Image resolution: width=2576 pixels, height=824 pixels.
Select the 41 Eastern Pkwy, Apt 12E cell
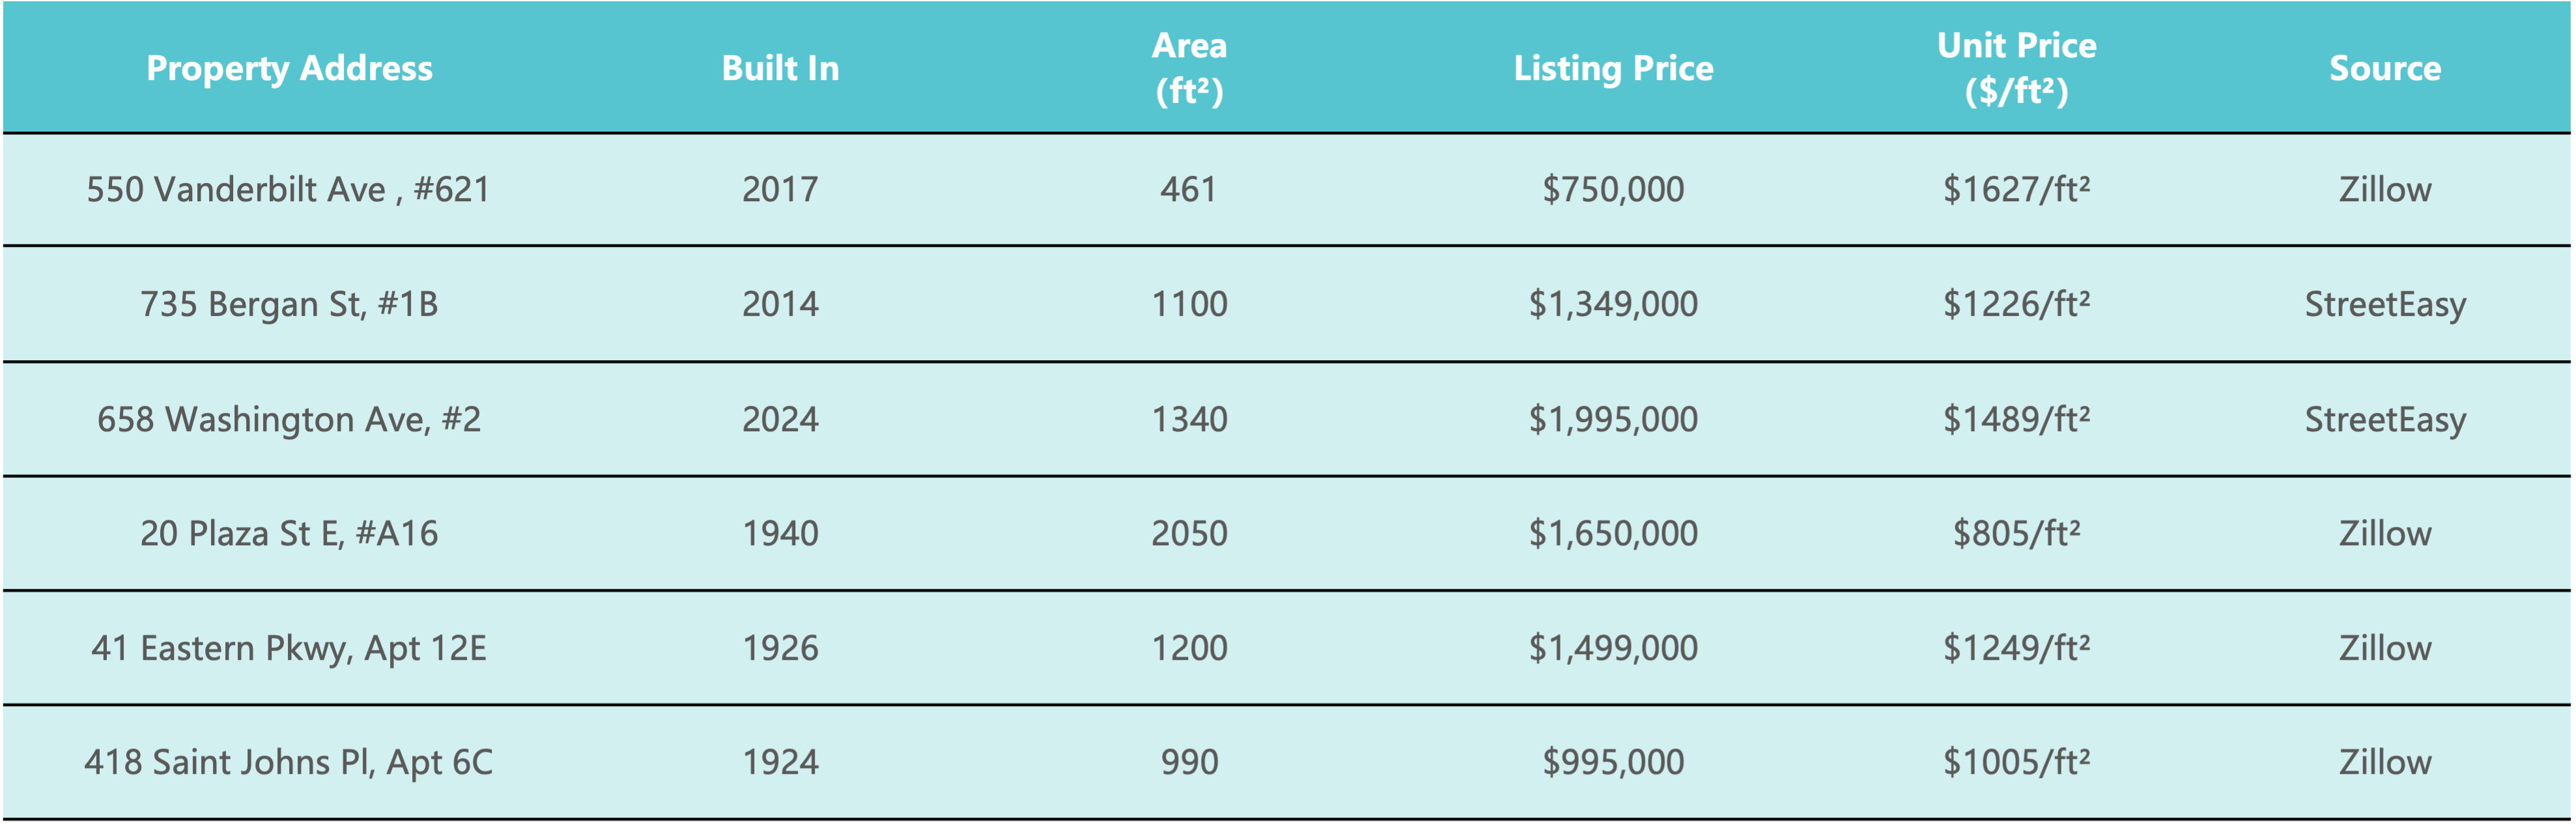point(289,648)
